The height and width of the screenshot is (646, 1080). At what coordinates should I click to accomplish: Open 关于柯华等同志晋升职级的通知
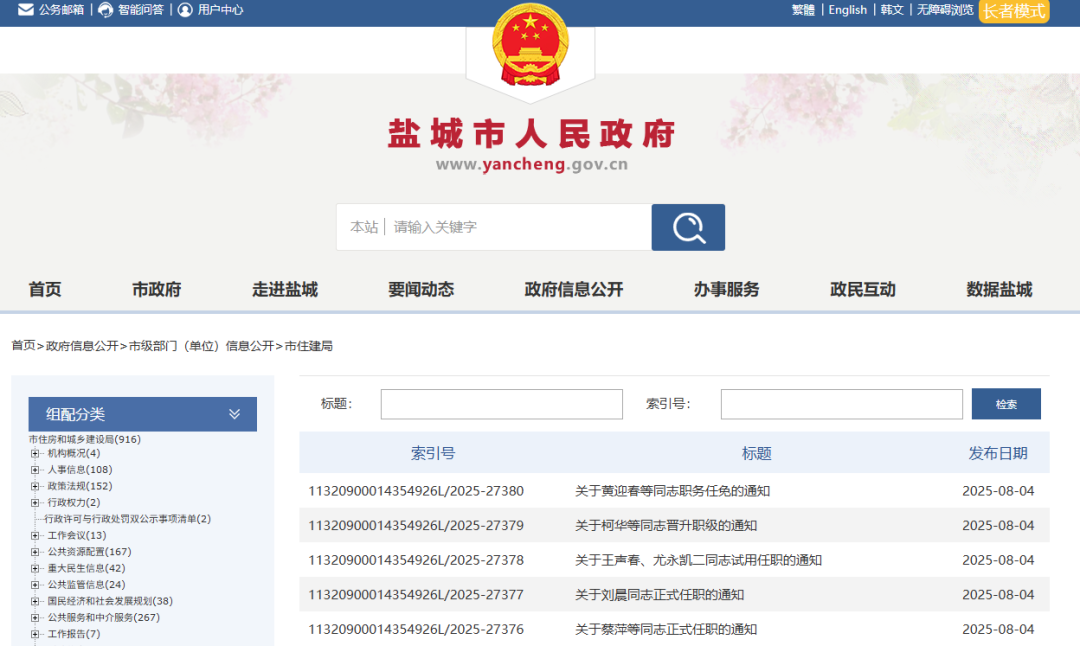click(666, 525)
